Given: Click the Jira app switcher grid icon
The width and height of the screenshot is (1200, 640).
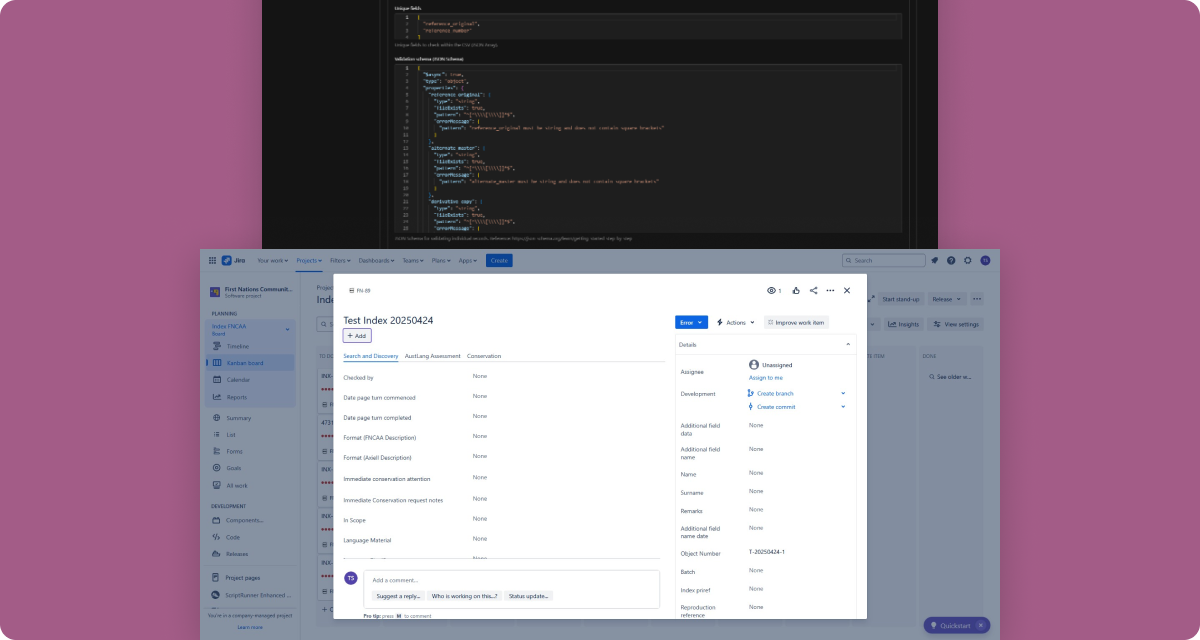Looking at the screenshot, I should coord(212,260).
